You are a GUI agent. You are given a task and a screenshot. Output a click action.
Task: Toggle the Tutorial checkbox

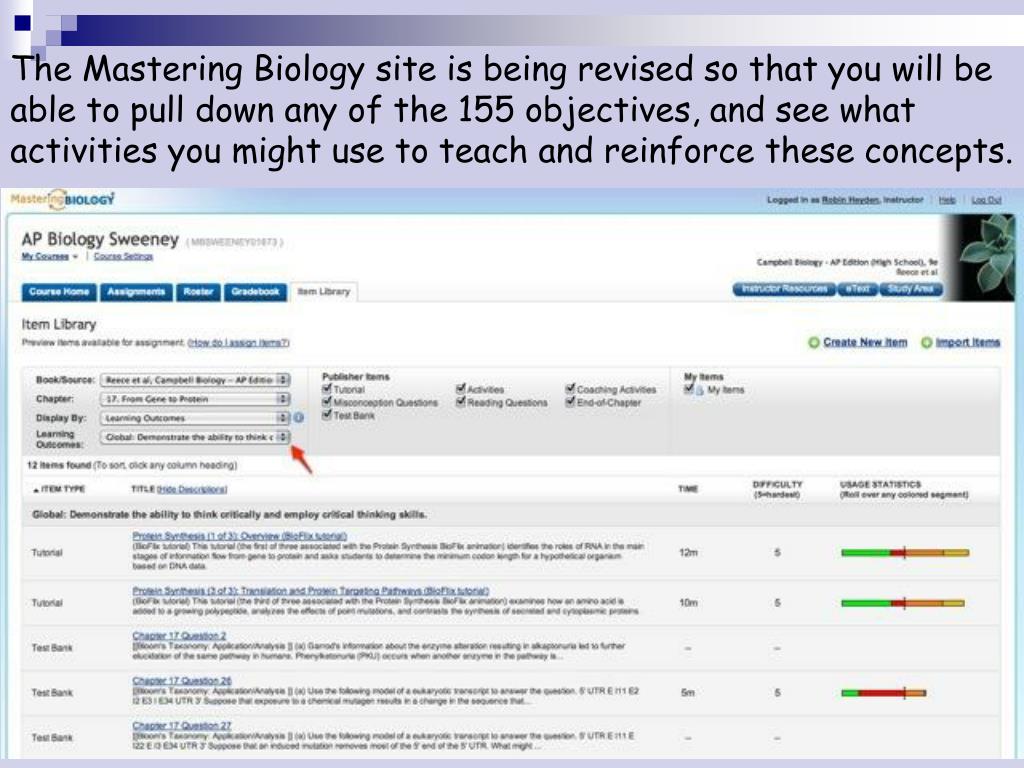click(327, 389)
